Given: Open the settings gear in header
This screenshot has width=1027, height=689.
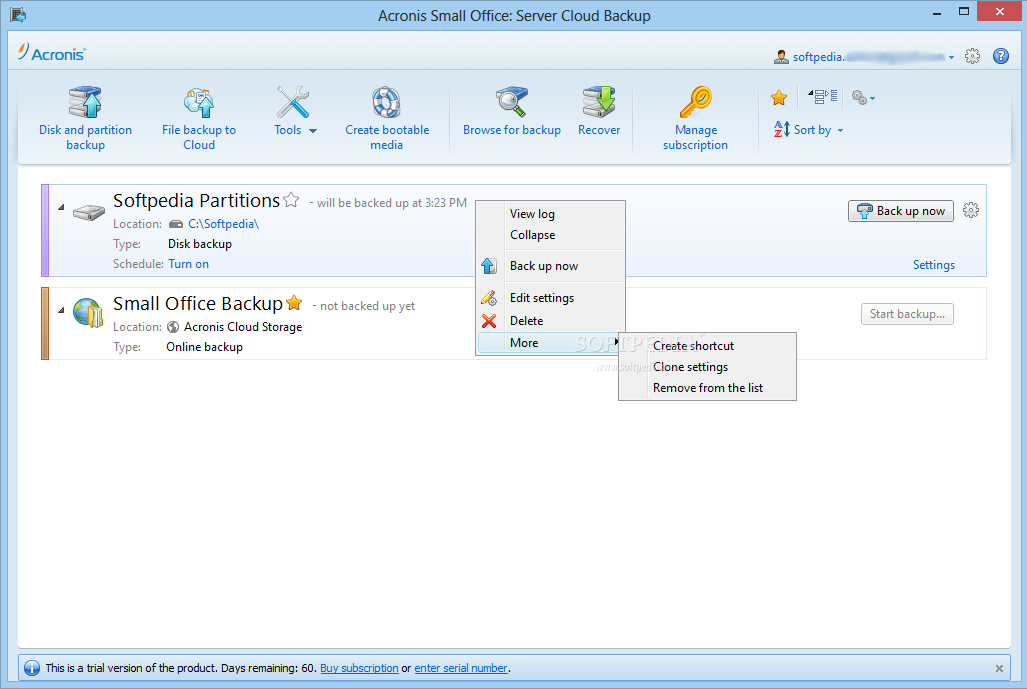Looking at the screenshot, I should click(972, 56).
